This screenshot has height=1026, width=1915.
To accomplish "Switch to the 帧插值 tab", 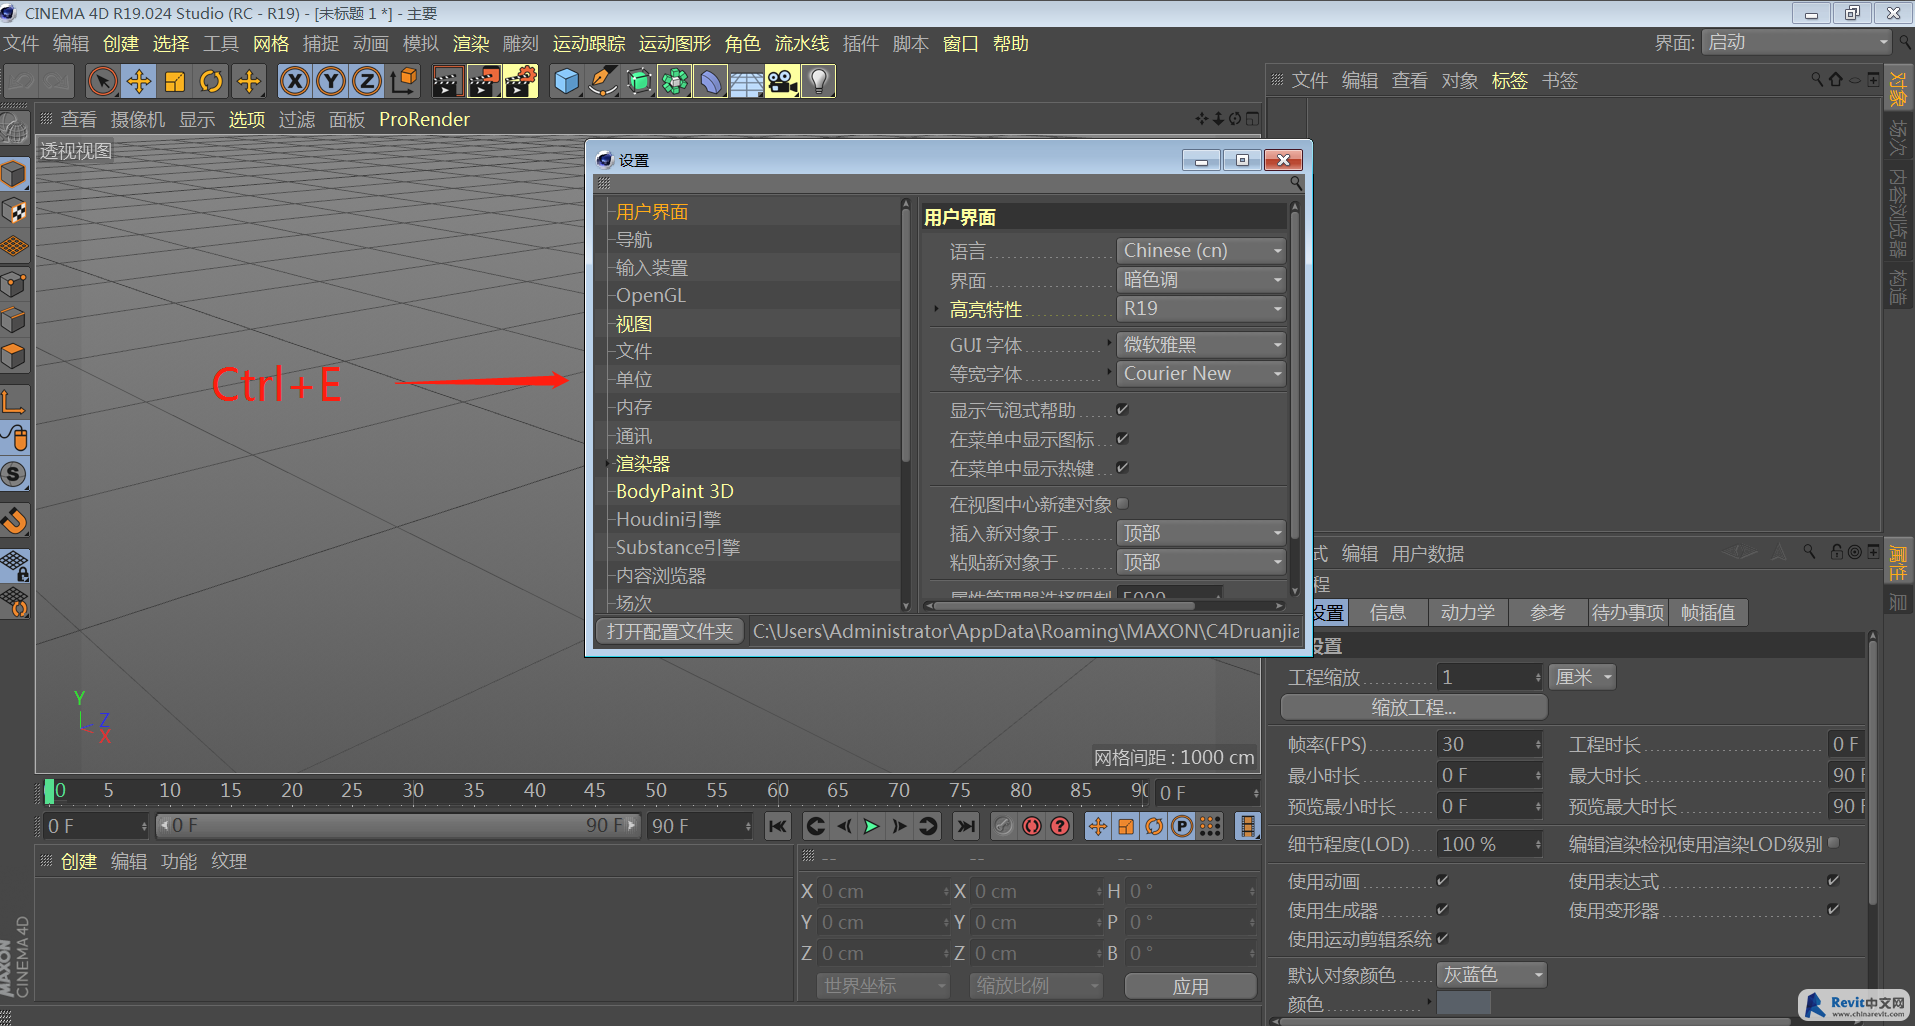I will [x=1708, y=612].
